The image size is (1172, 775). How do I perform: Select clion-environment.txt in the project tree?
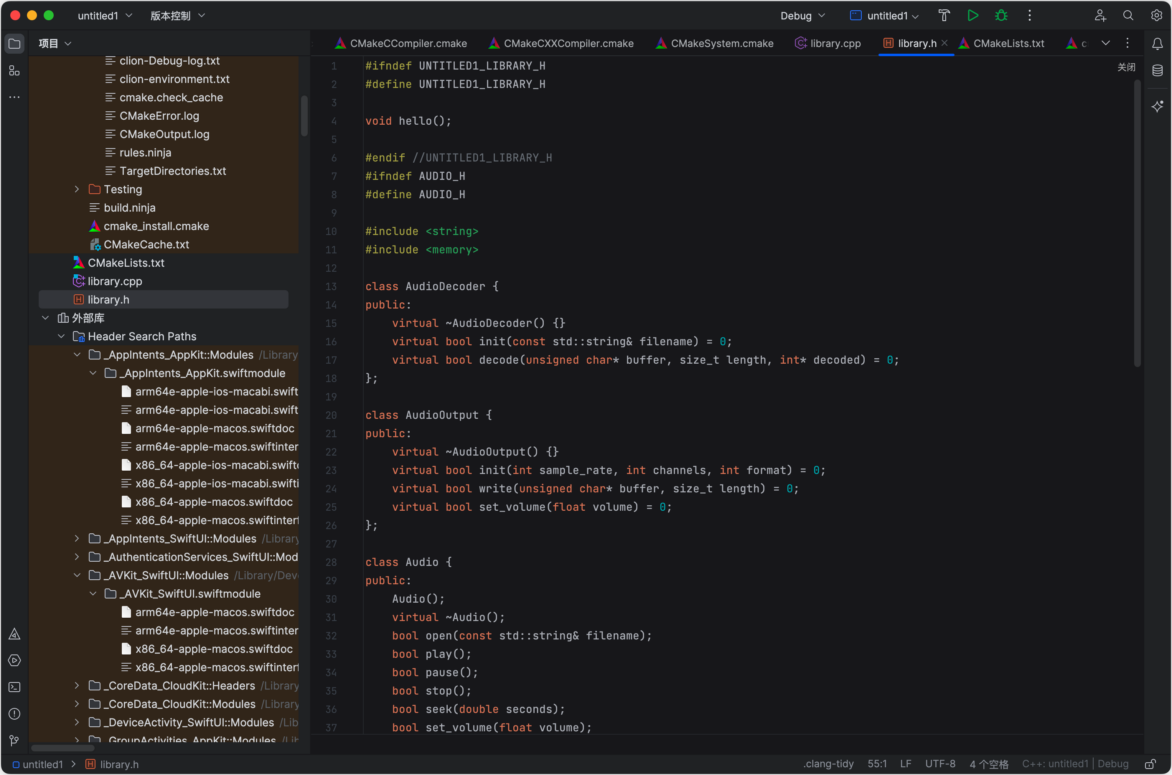point(174,79)
